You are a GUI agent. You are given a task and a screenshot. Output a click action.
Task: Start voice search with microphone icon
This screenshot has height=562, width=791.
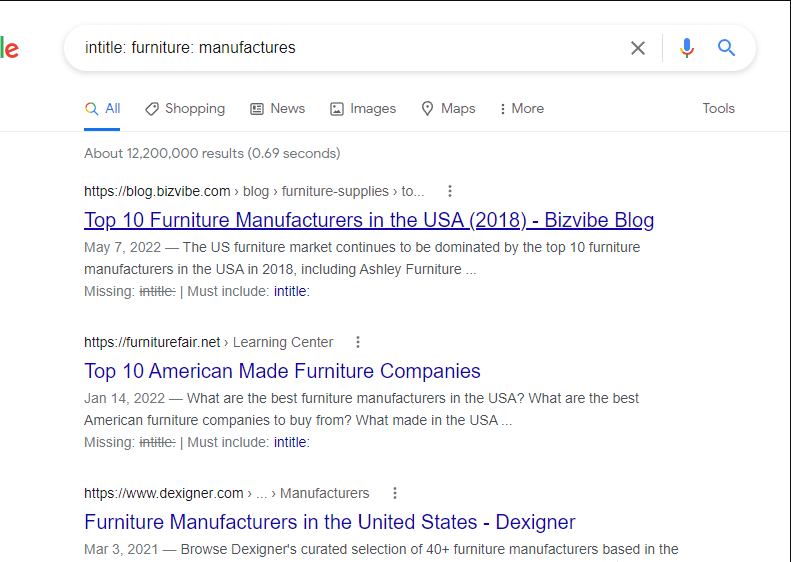click(x=686, y=48)
